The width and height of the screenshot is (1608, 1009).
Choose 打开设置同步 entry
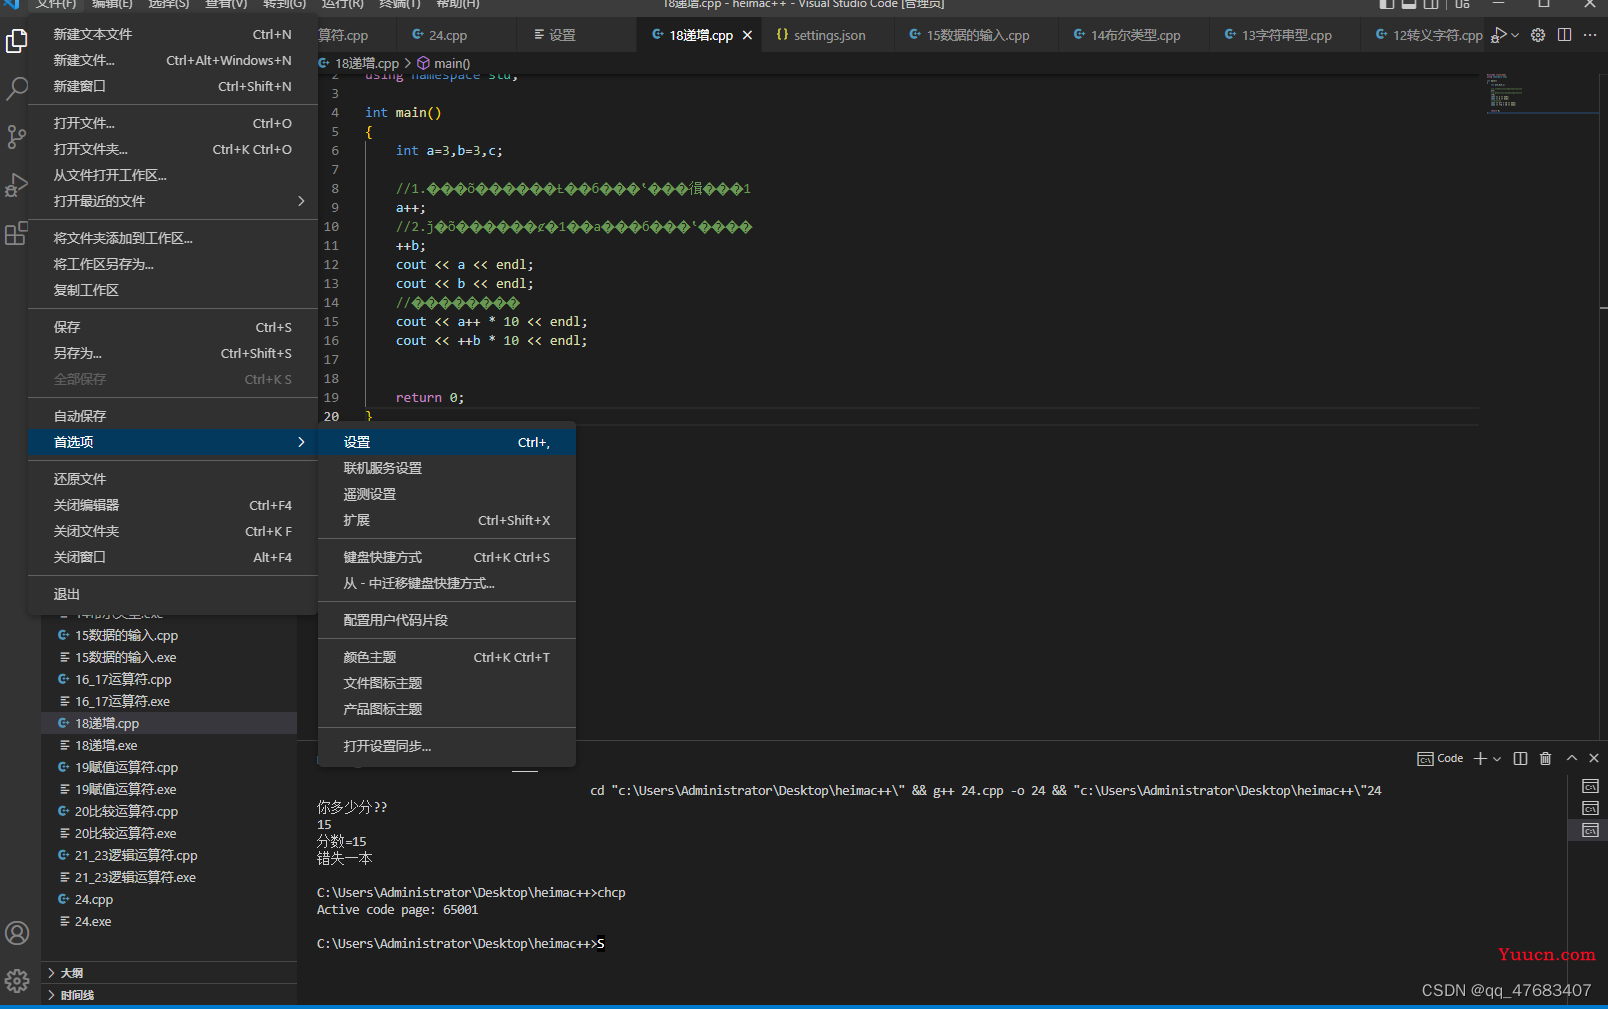(x=447, y=746)
